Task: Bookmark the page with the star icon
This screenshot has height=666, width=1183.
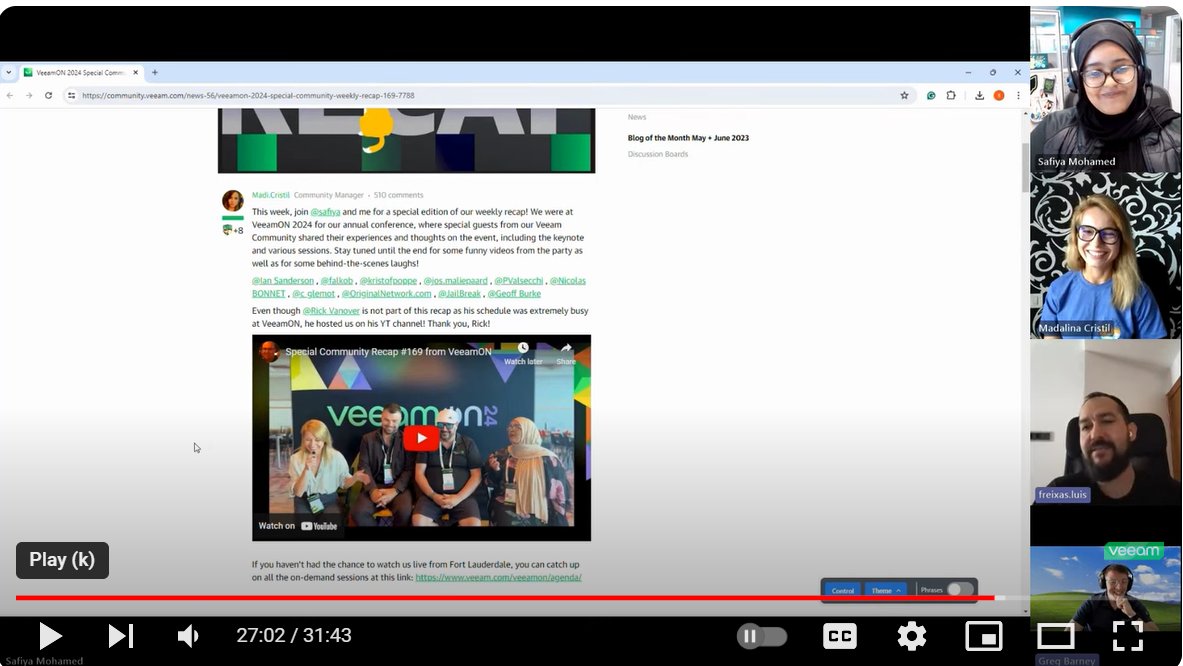Action: (x=904, y=96)
